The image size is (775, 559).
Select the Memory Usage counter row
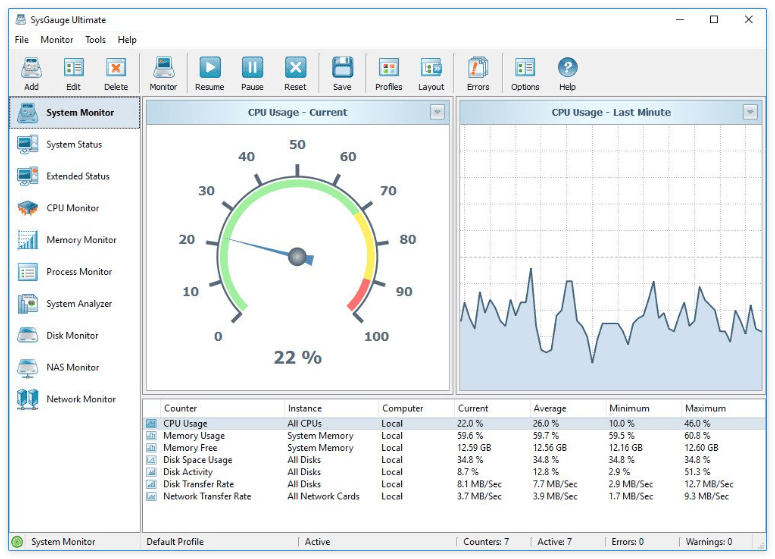[454, 435]
